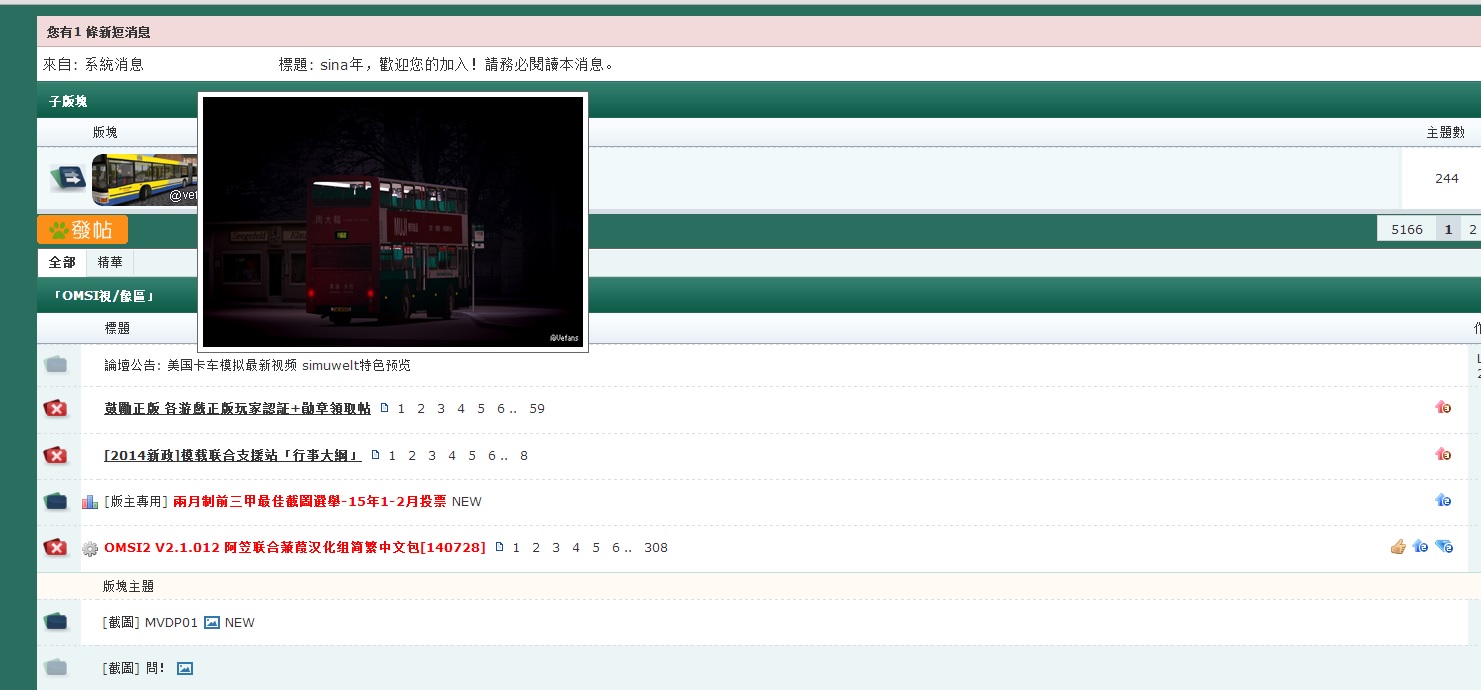Click the page icon after 鼓勵正版 title

(383, 408)
